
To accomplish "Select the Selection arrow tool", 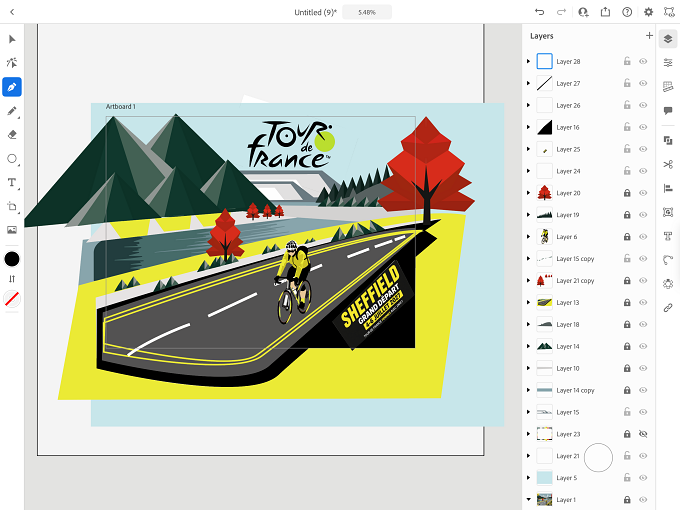I will (12, 39).
